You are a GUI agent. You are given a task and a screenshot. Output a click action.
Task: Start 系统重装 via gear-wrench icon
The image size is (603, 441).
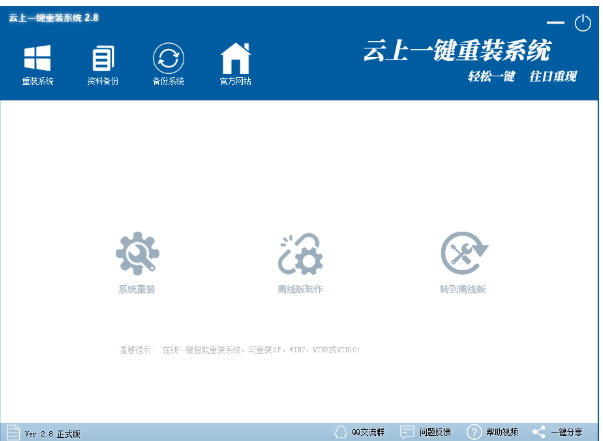click(137, 254)
